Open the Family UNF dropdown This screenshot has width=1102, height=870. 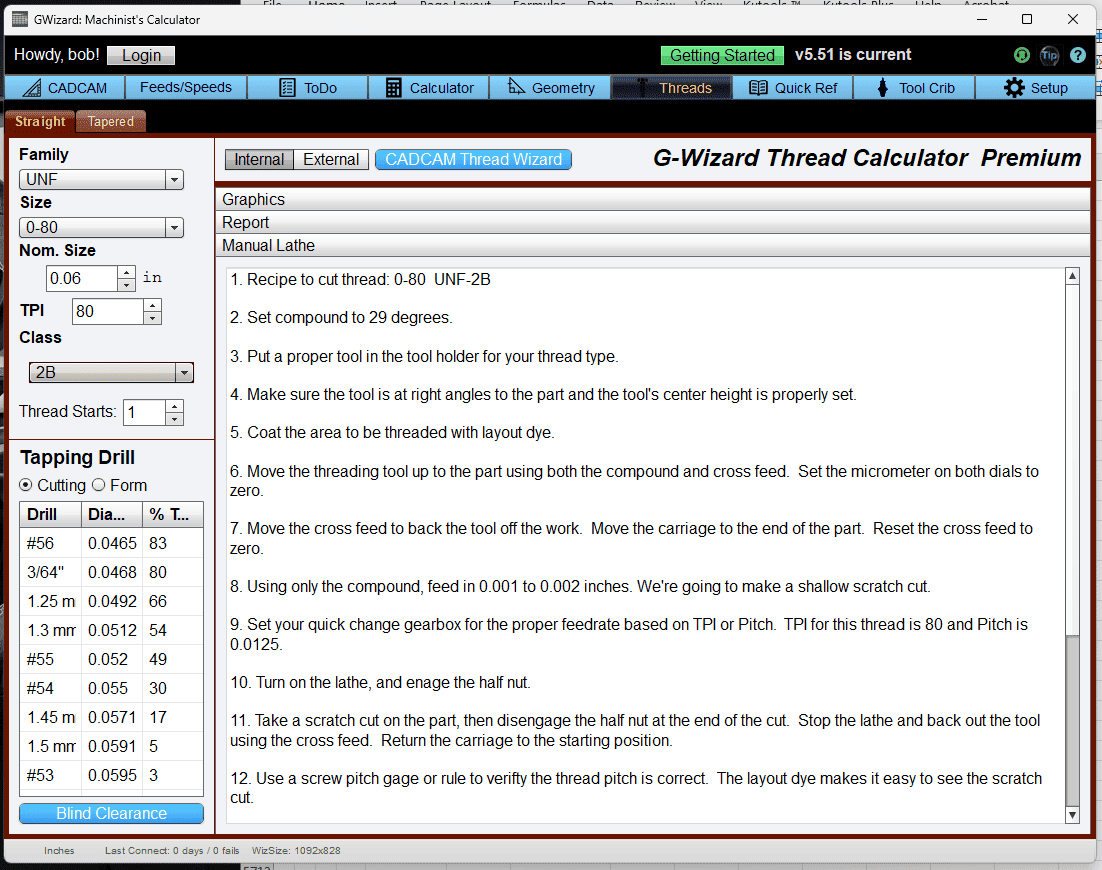173,179
